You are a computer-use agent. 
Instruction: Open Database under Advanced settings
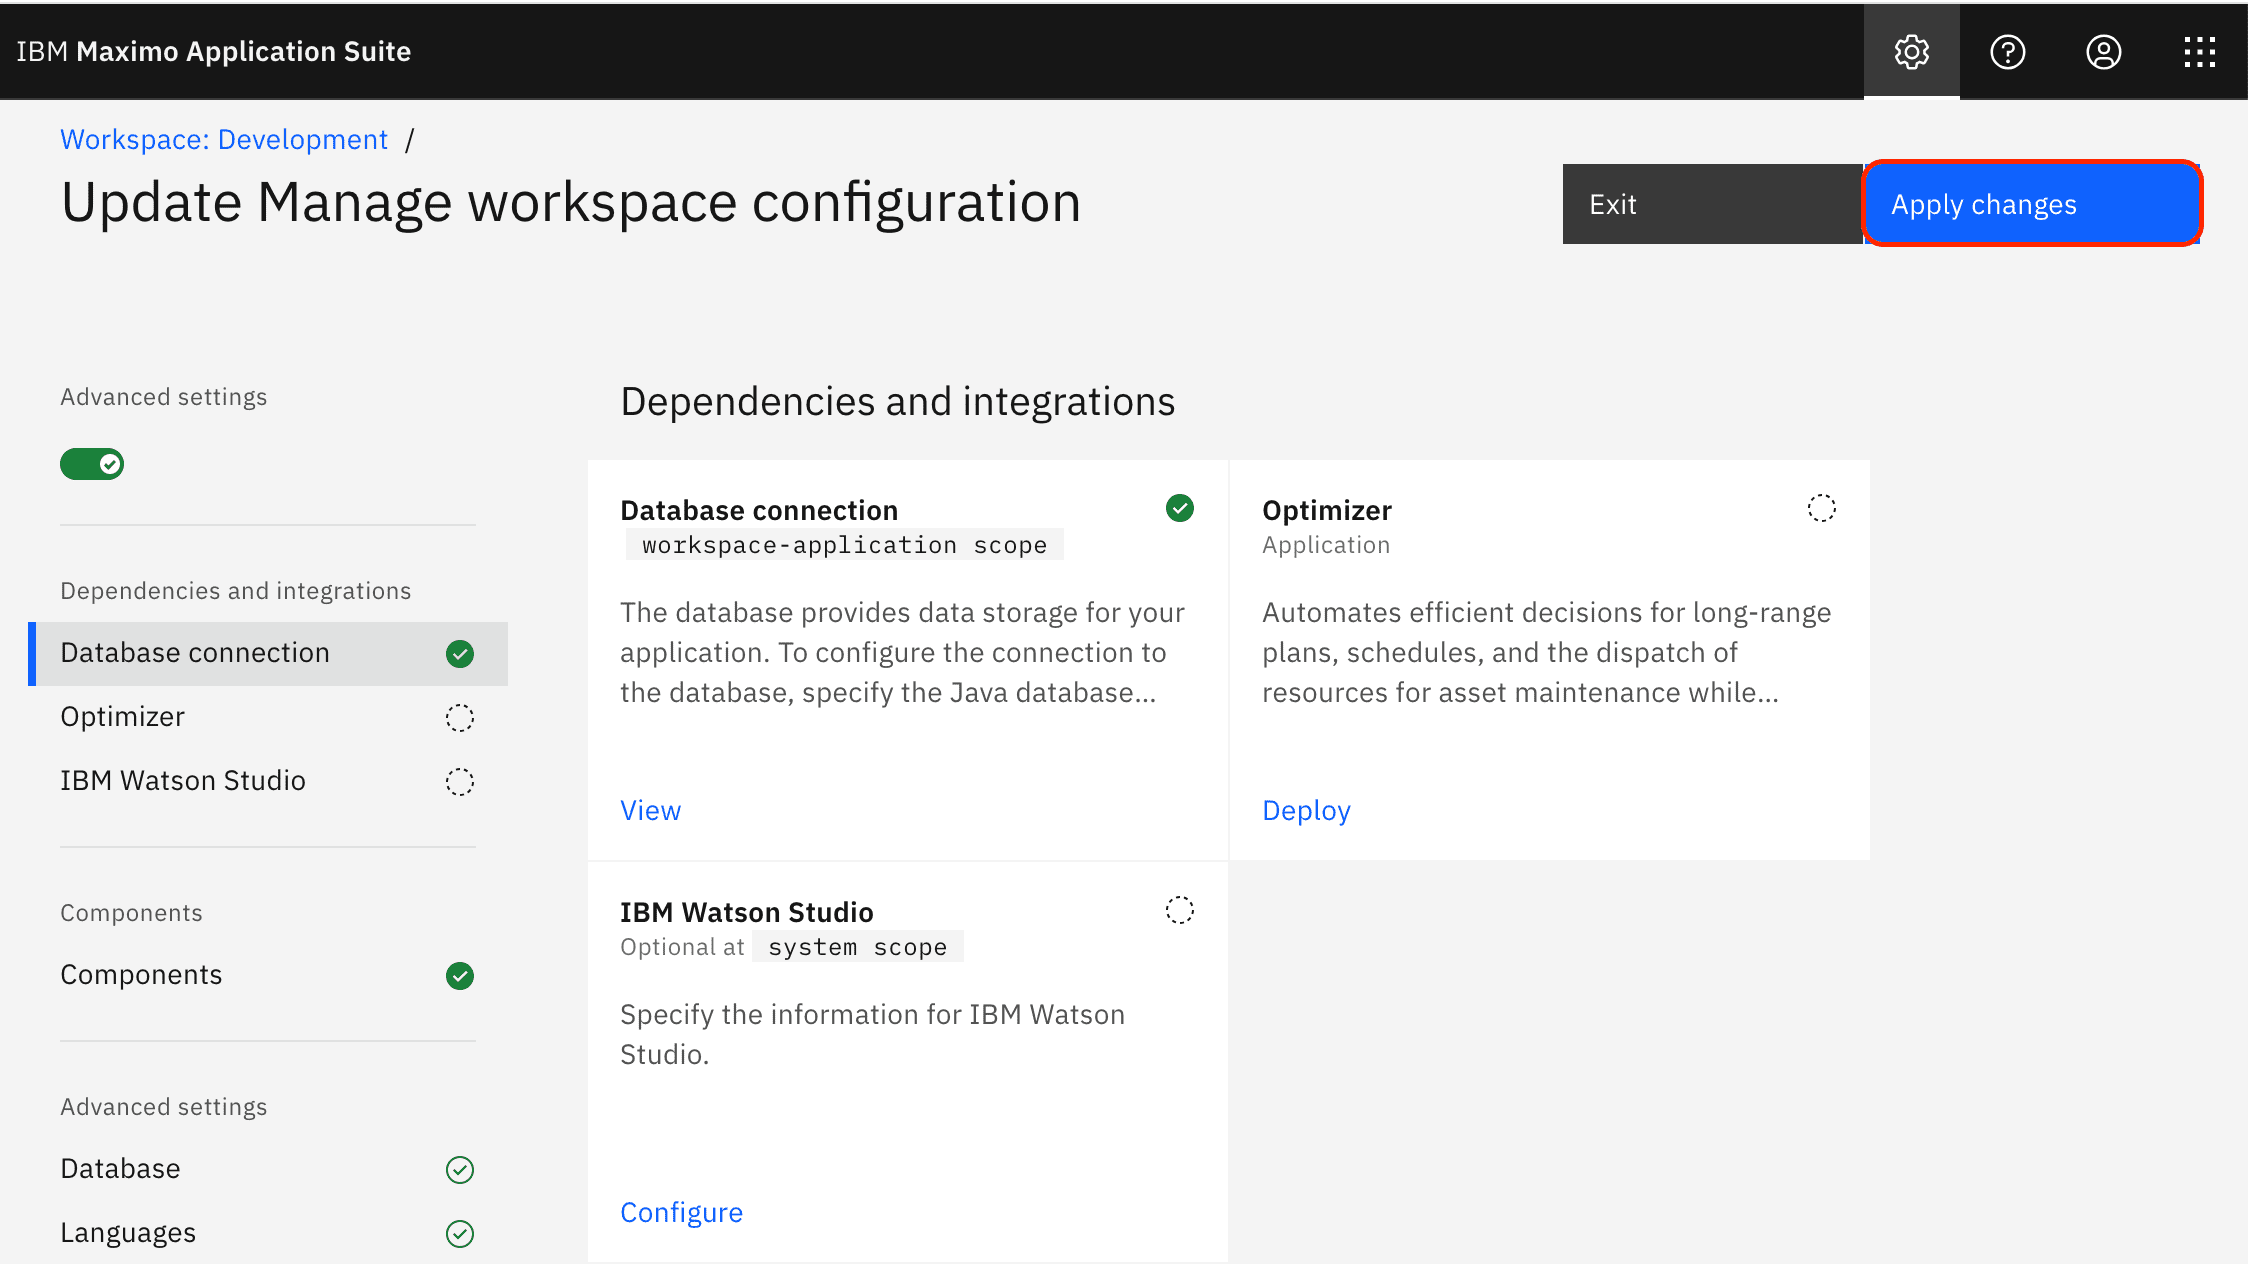268,1170
